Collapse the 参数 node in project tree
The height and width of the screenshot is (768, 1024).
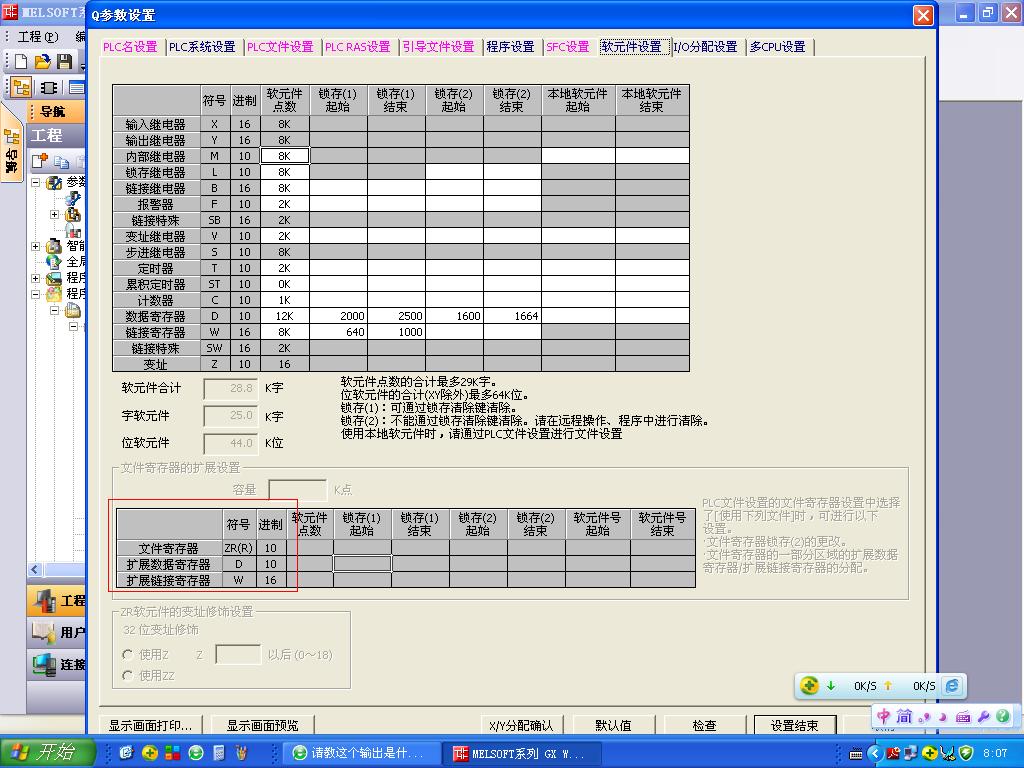[36, 182]
